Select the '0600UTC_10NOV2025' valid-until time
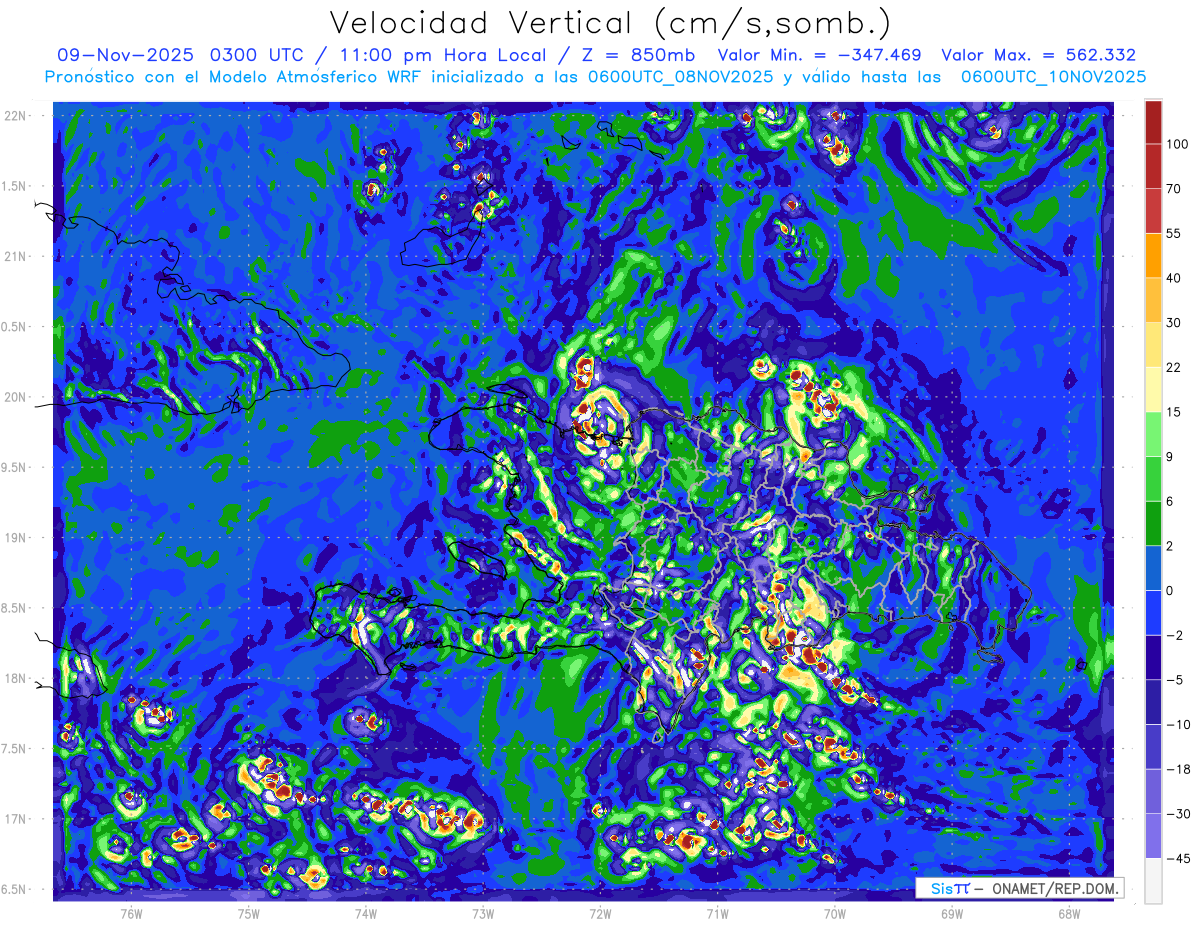Image resolution: width=1200 pixels, height=927 pixels. click(x=1053, y=77)
